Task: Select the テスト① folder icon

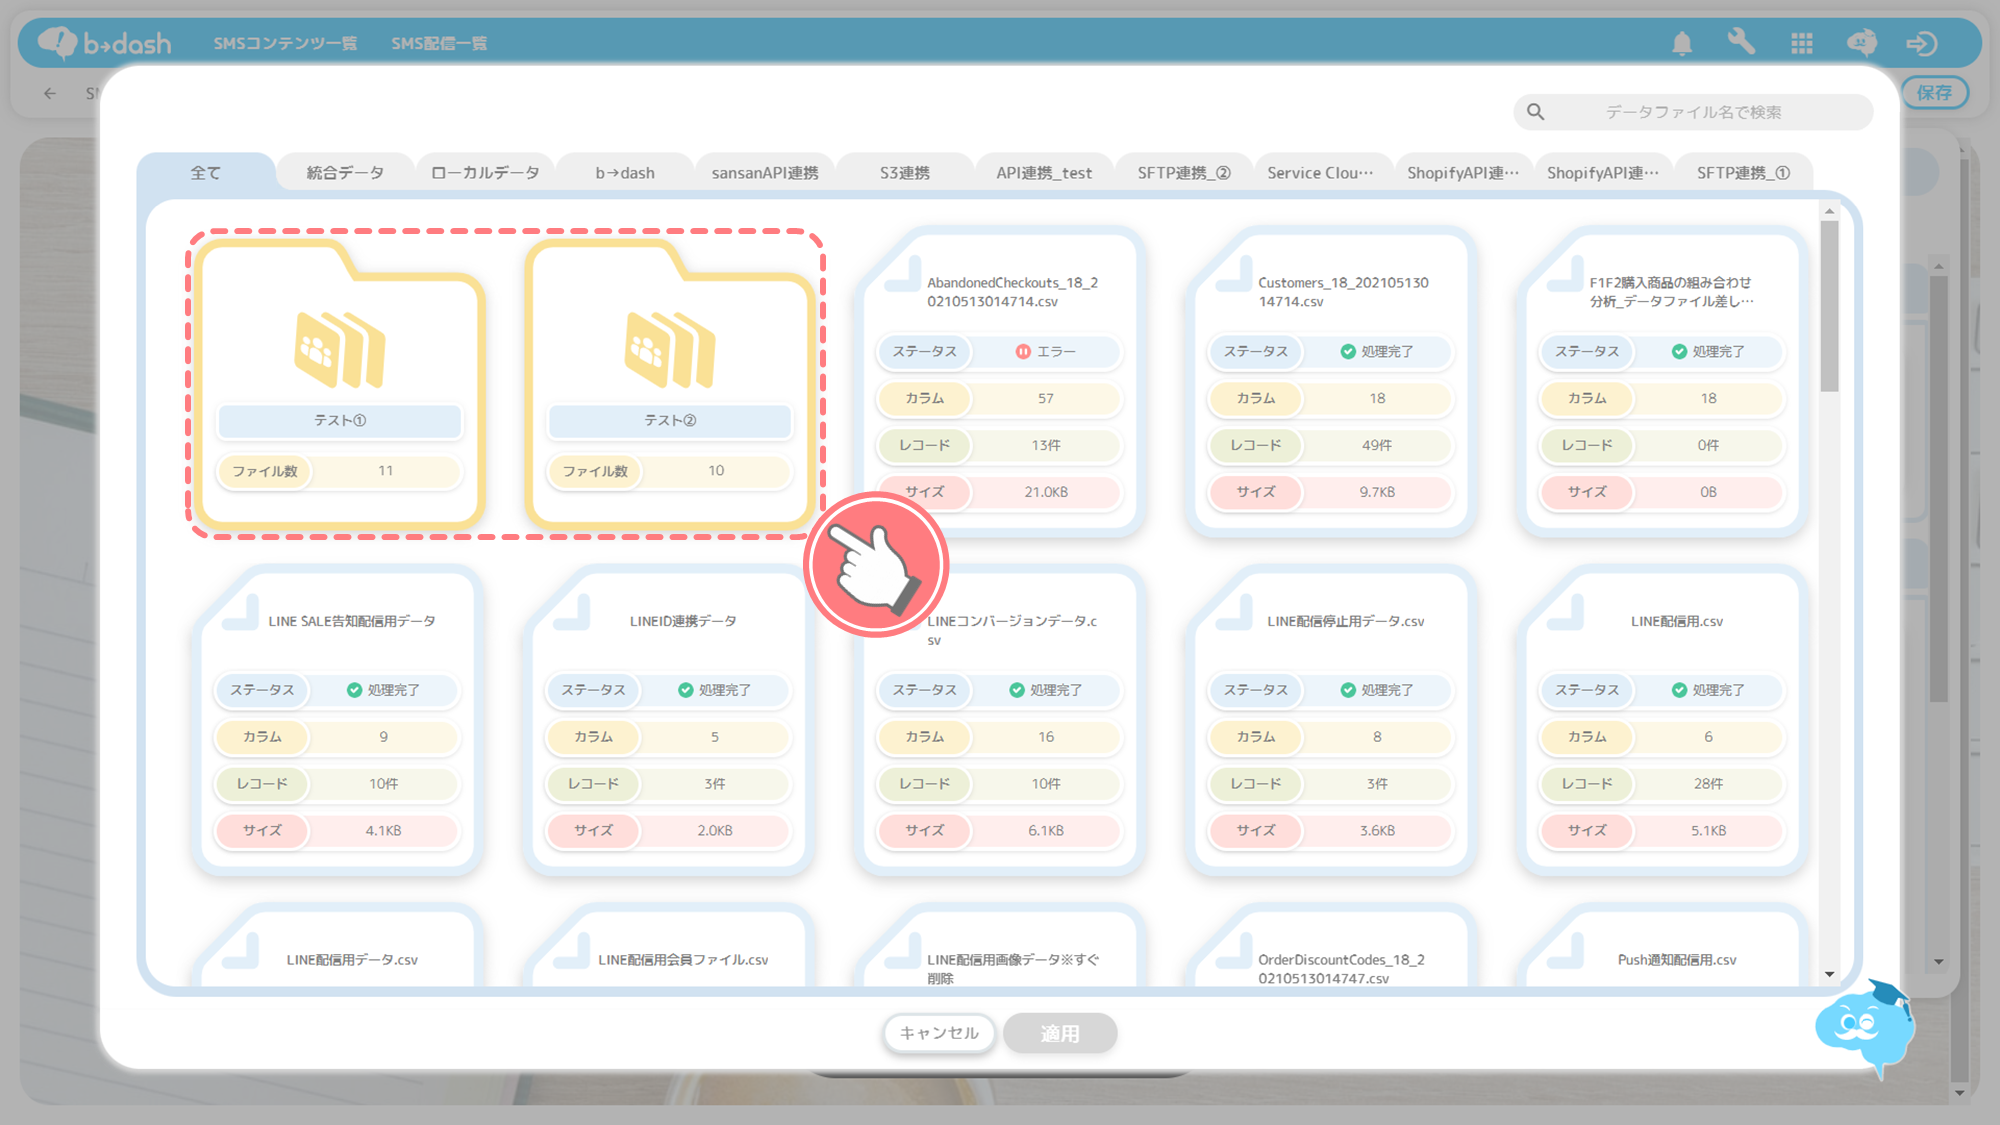Action: click(x=340, y=349)
